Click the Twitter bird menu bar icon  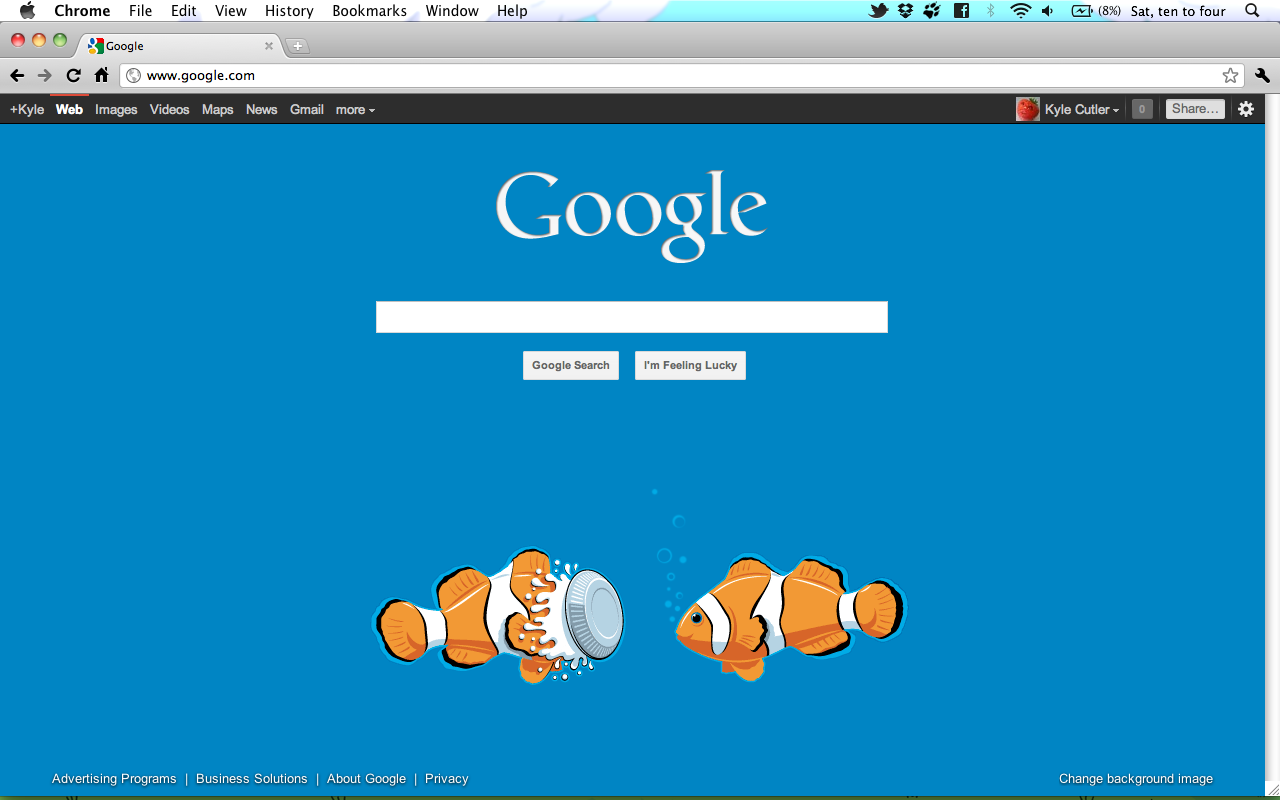[878, 11]
